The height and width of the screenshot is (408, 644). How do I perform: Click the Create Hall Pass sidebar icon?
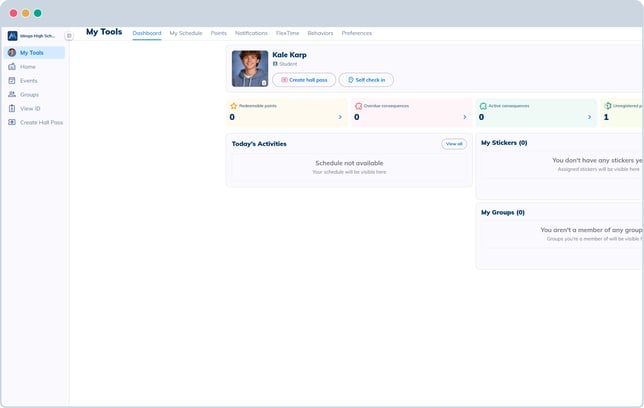[x=12, y=123]
